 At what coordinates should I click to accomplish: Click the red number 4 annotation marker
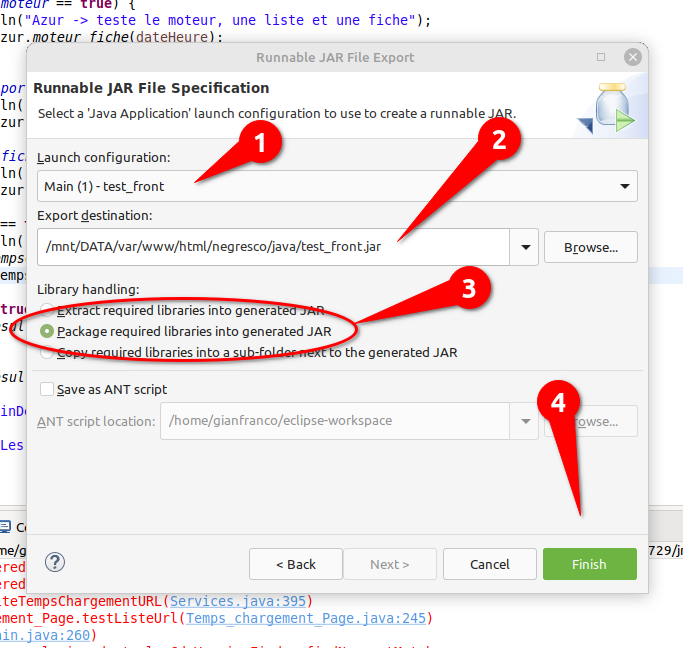[559, 402]
